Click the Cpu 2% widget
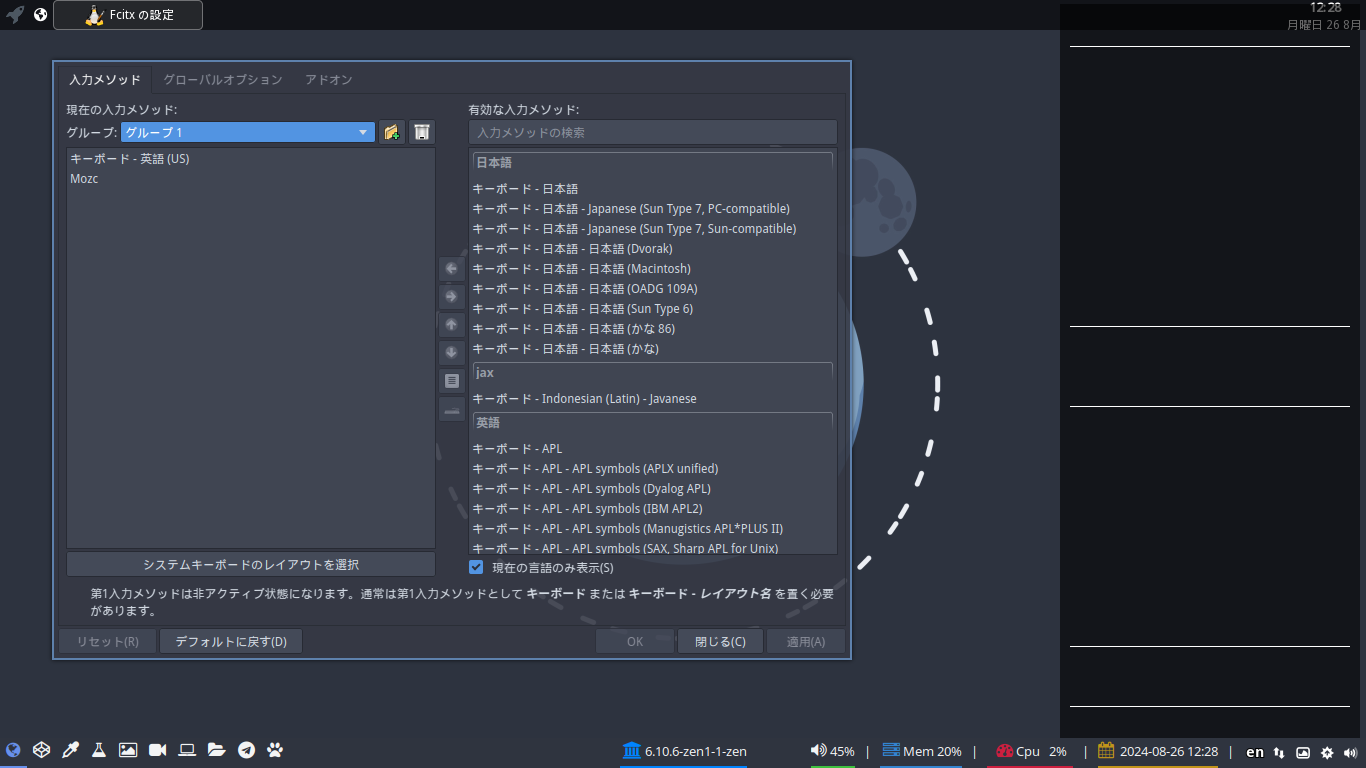This screenshot has width=1366, height=768. pyautogui.click(x=1032, y=751)
